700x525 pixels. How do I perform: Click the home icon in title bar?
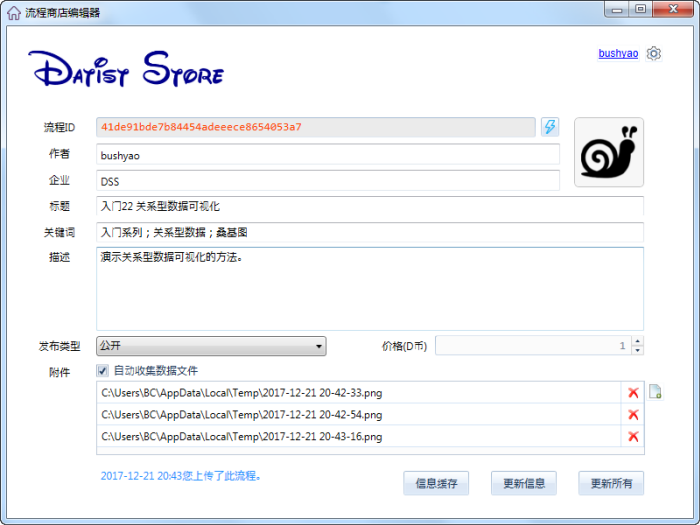point(14,12)
